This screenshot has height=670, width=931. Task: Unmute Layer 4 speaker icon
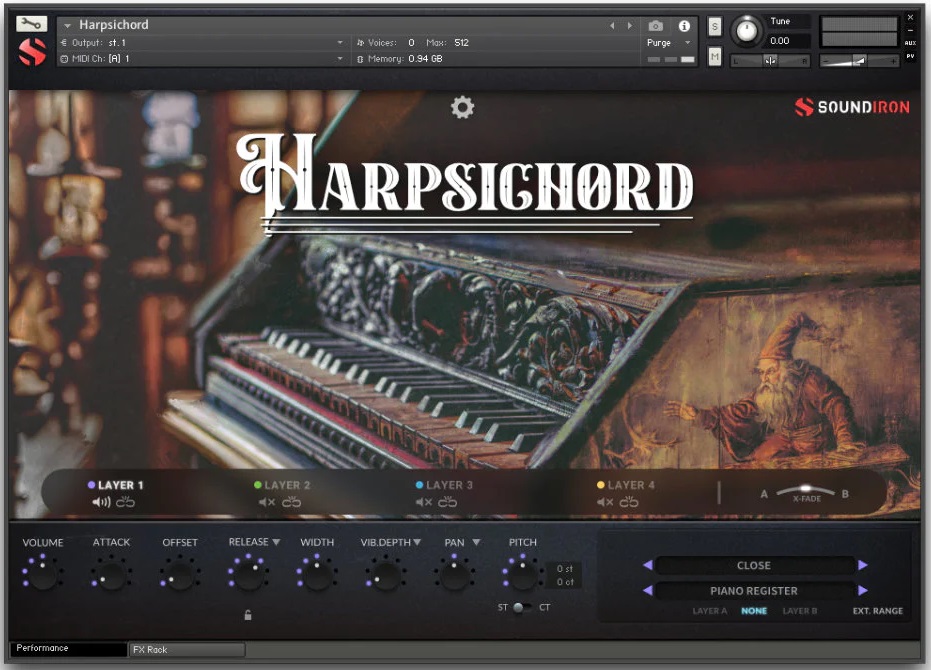pyautogui.click(x=605, y=502)
